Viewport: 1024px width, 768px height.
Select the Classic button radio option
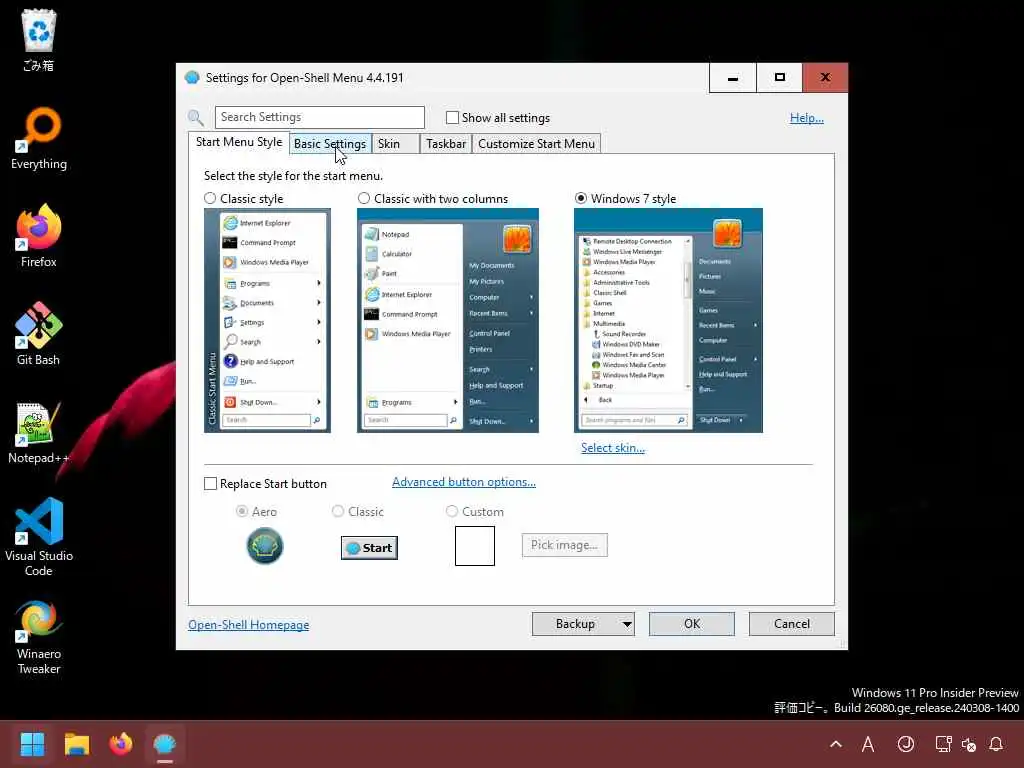[338, 511]
